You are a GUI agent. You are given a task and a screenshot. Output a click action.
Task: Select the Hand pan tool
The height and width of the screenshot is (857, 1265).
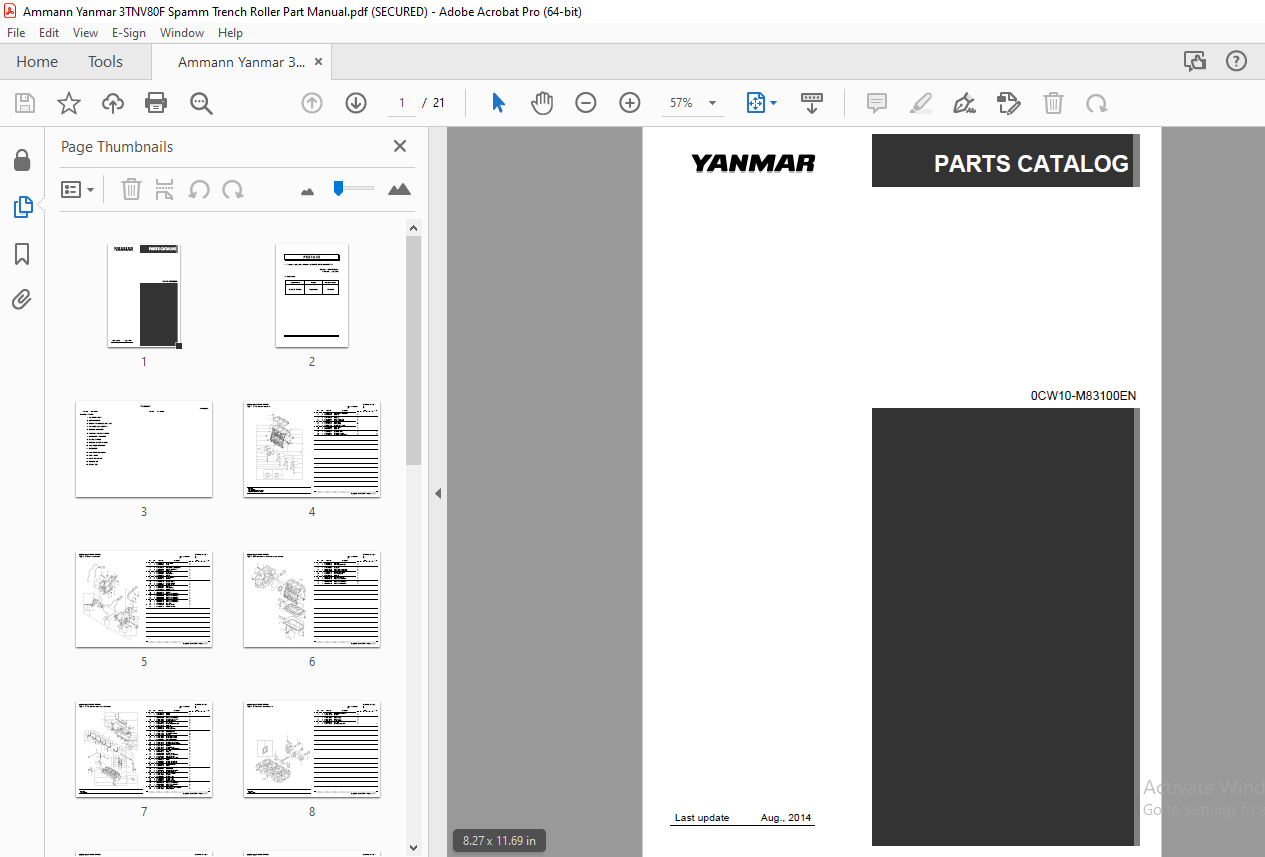542,103
